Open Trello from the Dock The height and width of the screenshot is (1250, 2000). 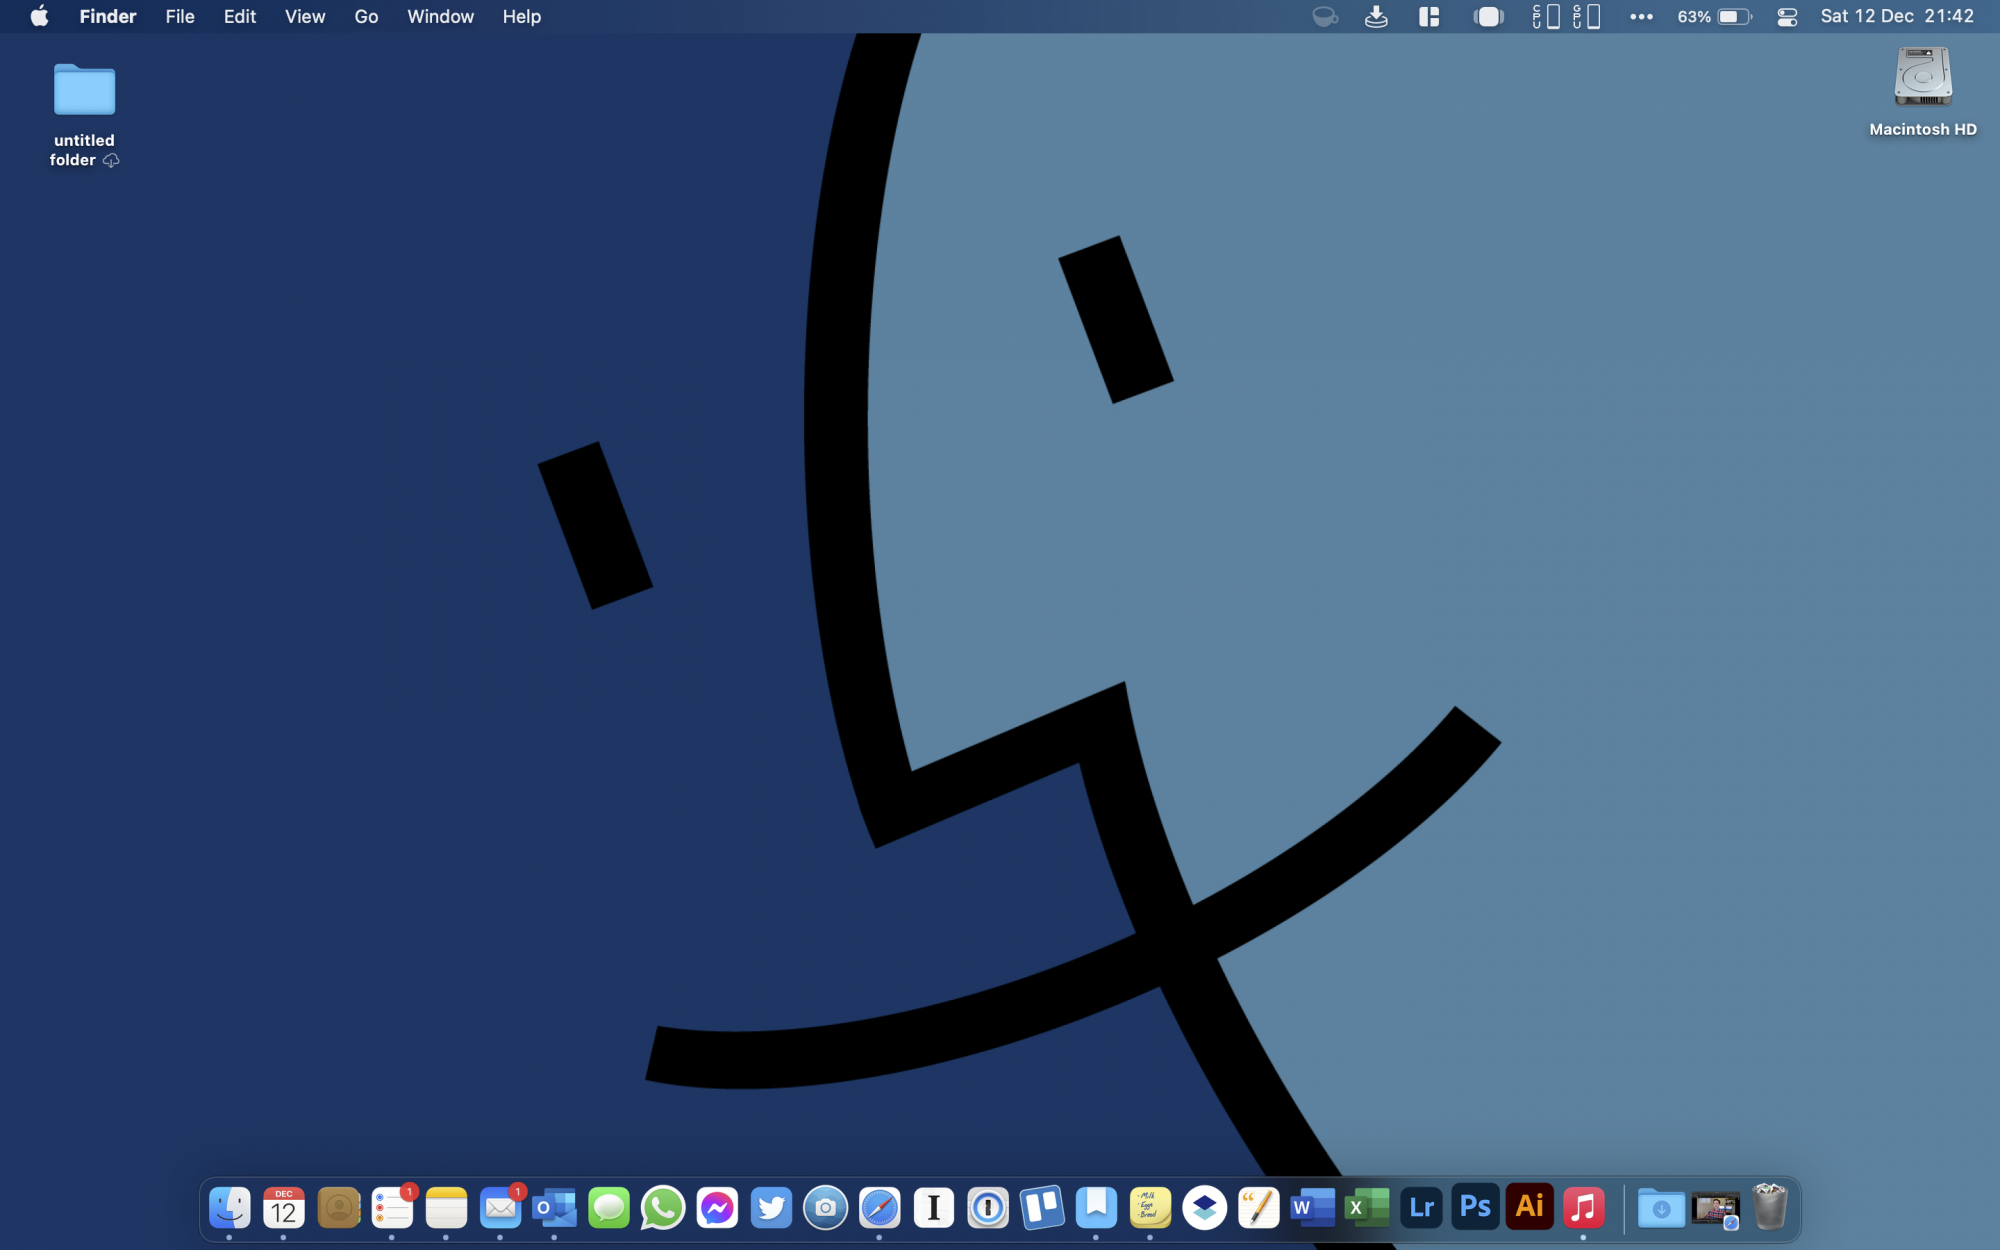pos(1042,1207)
